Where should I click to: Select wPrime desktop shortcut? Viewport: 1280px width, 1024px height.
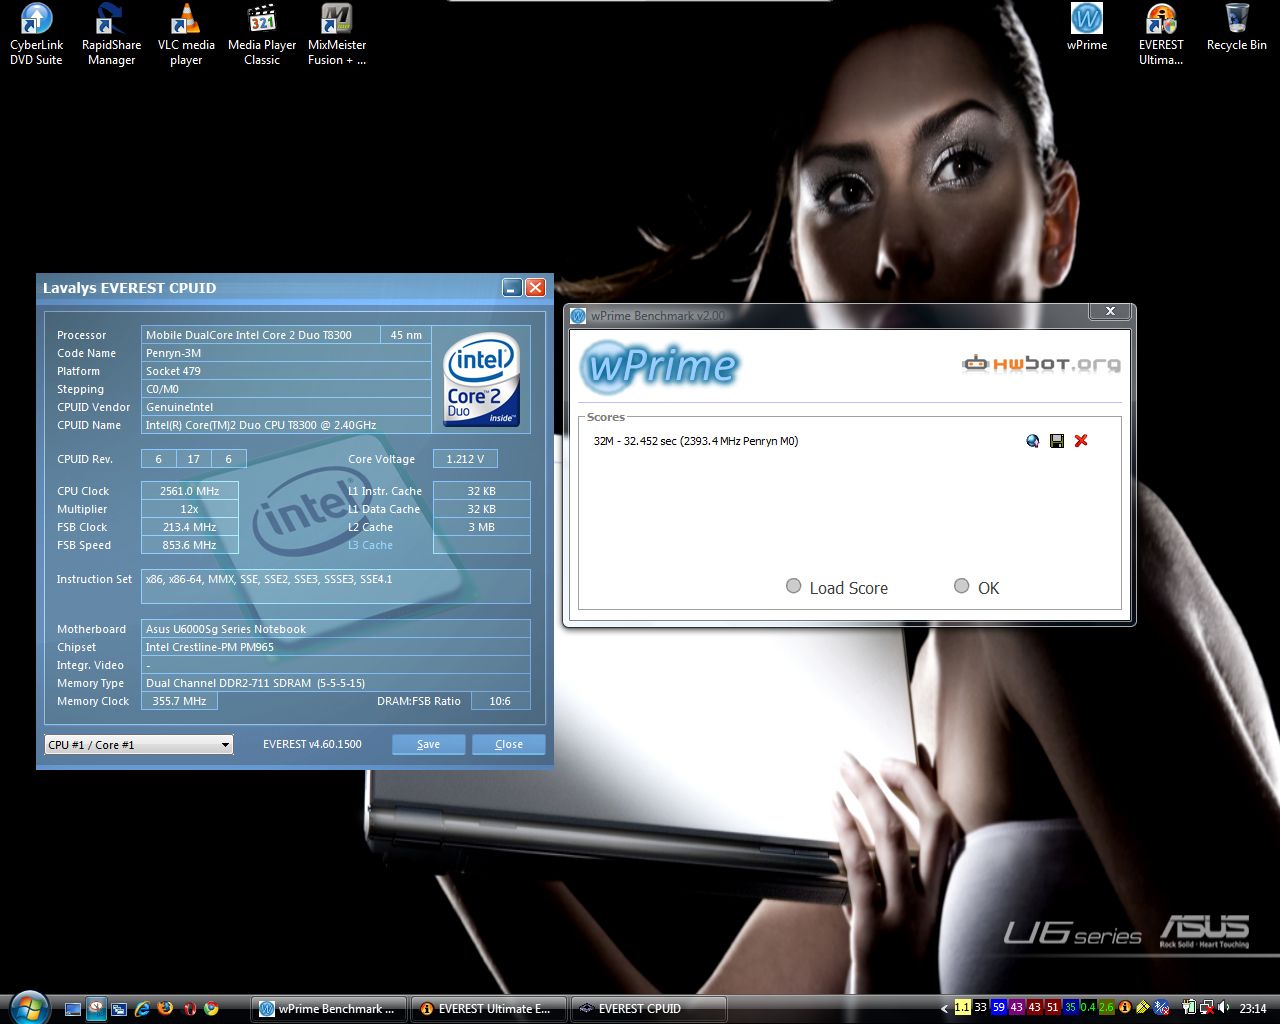point(1087,27)
